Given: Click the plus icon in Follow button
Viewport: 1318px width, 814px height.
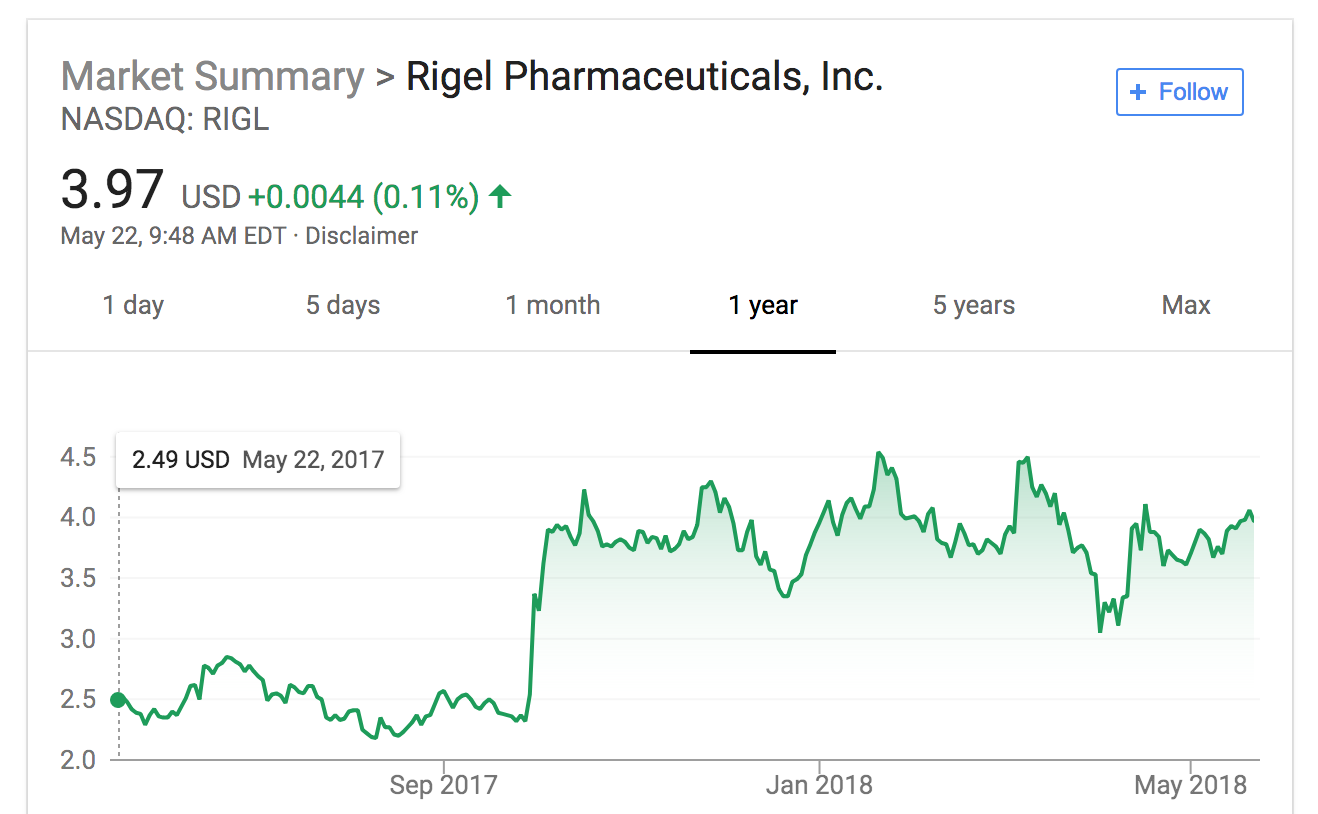Looking at the screenshot, I should [x=1137, y=92].
